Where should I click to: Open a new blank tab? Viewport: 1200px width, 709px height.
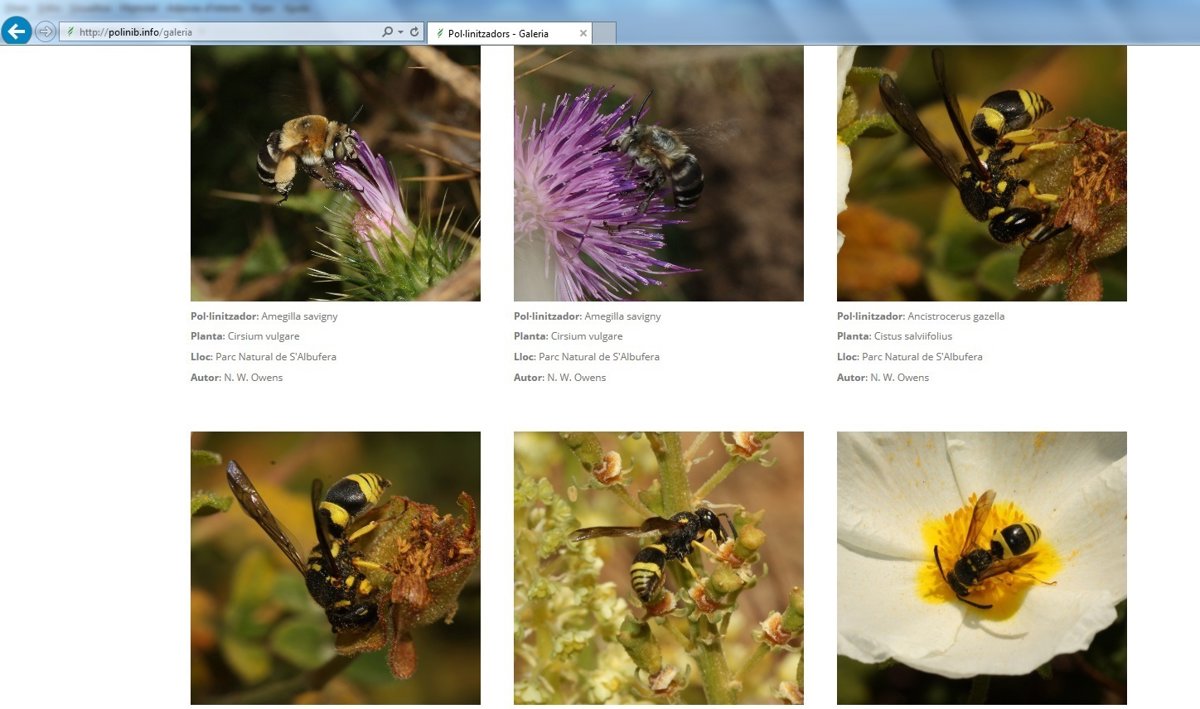click(x=604, y=33)
